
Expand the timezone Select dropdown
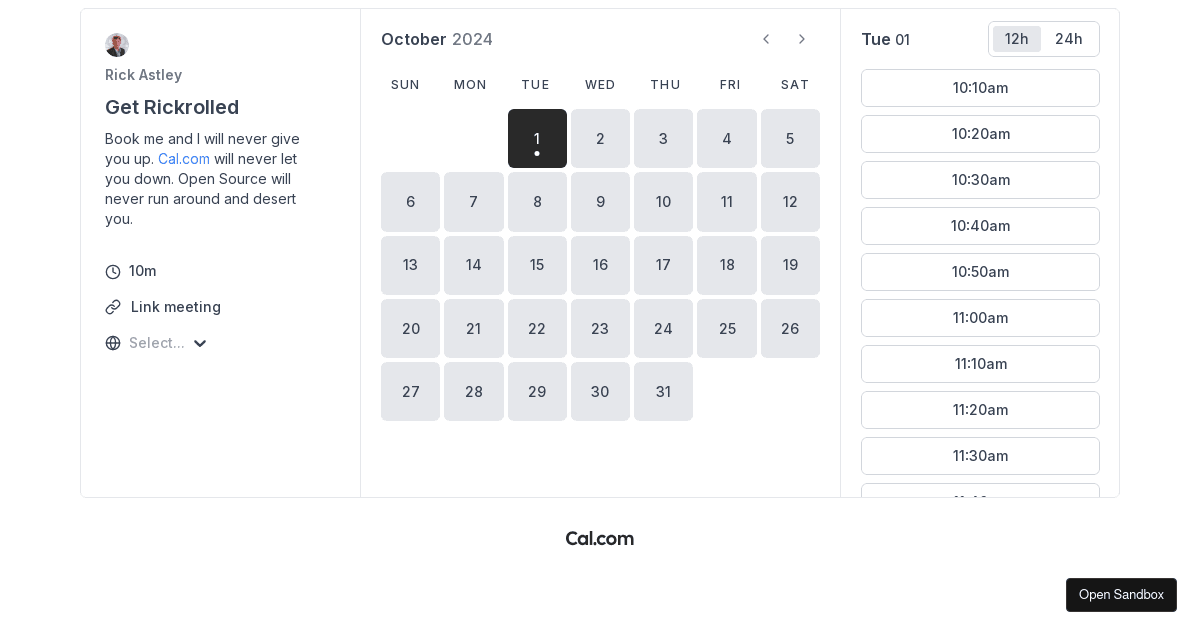[x=157, y=343]
